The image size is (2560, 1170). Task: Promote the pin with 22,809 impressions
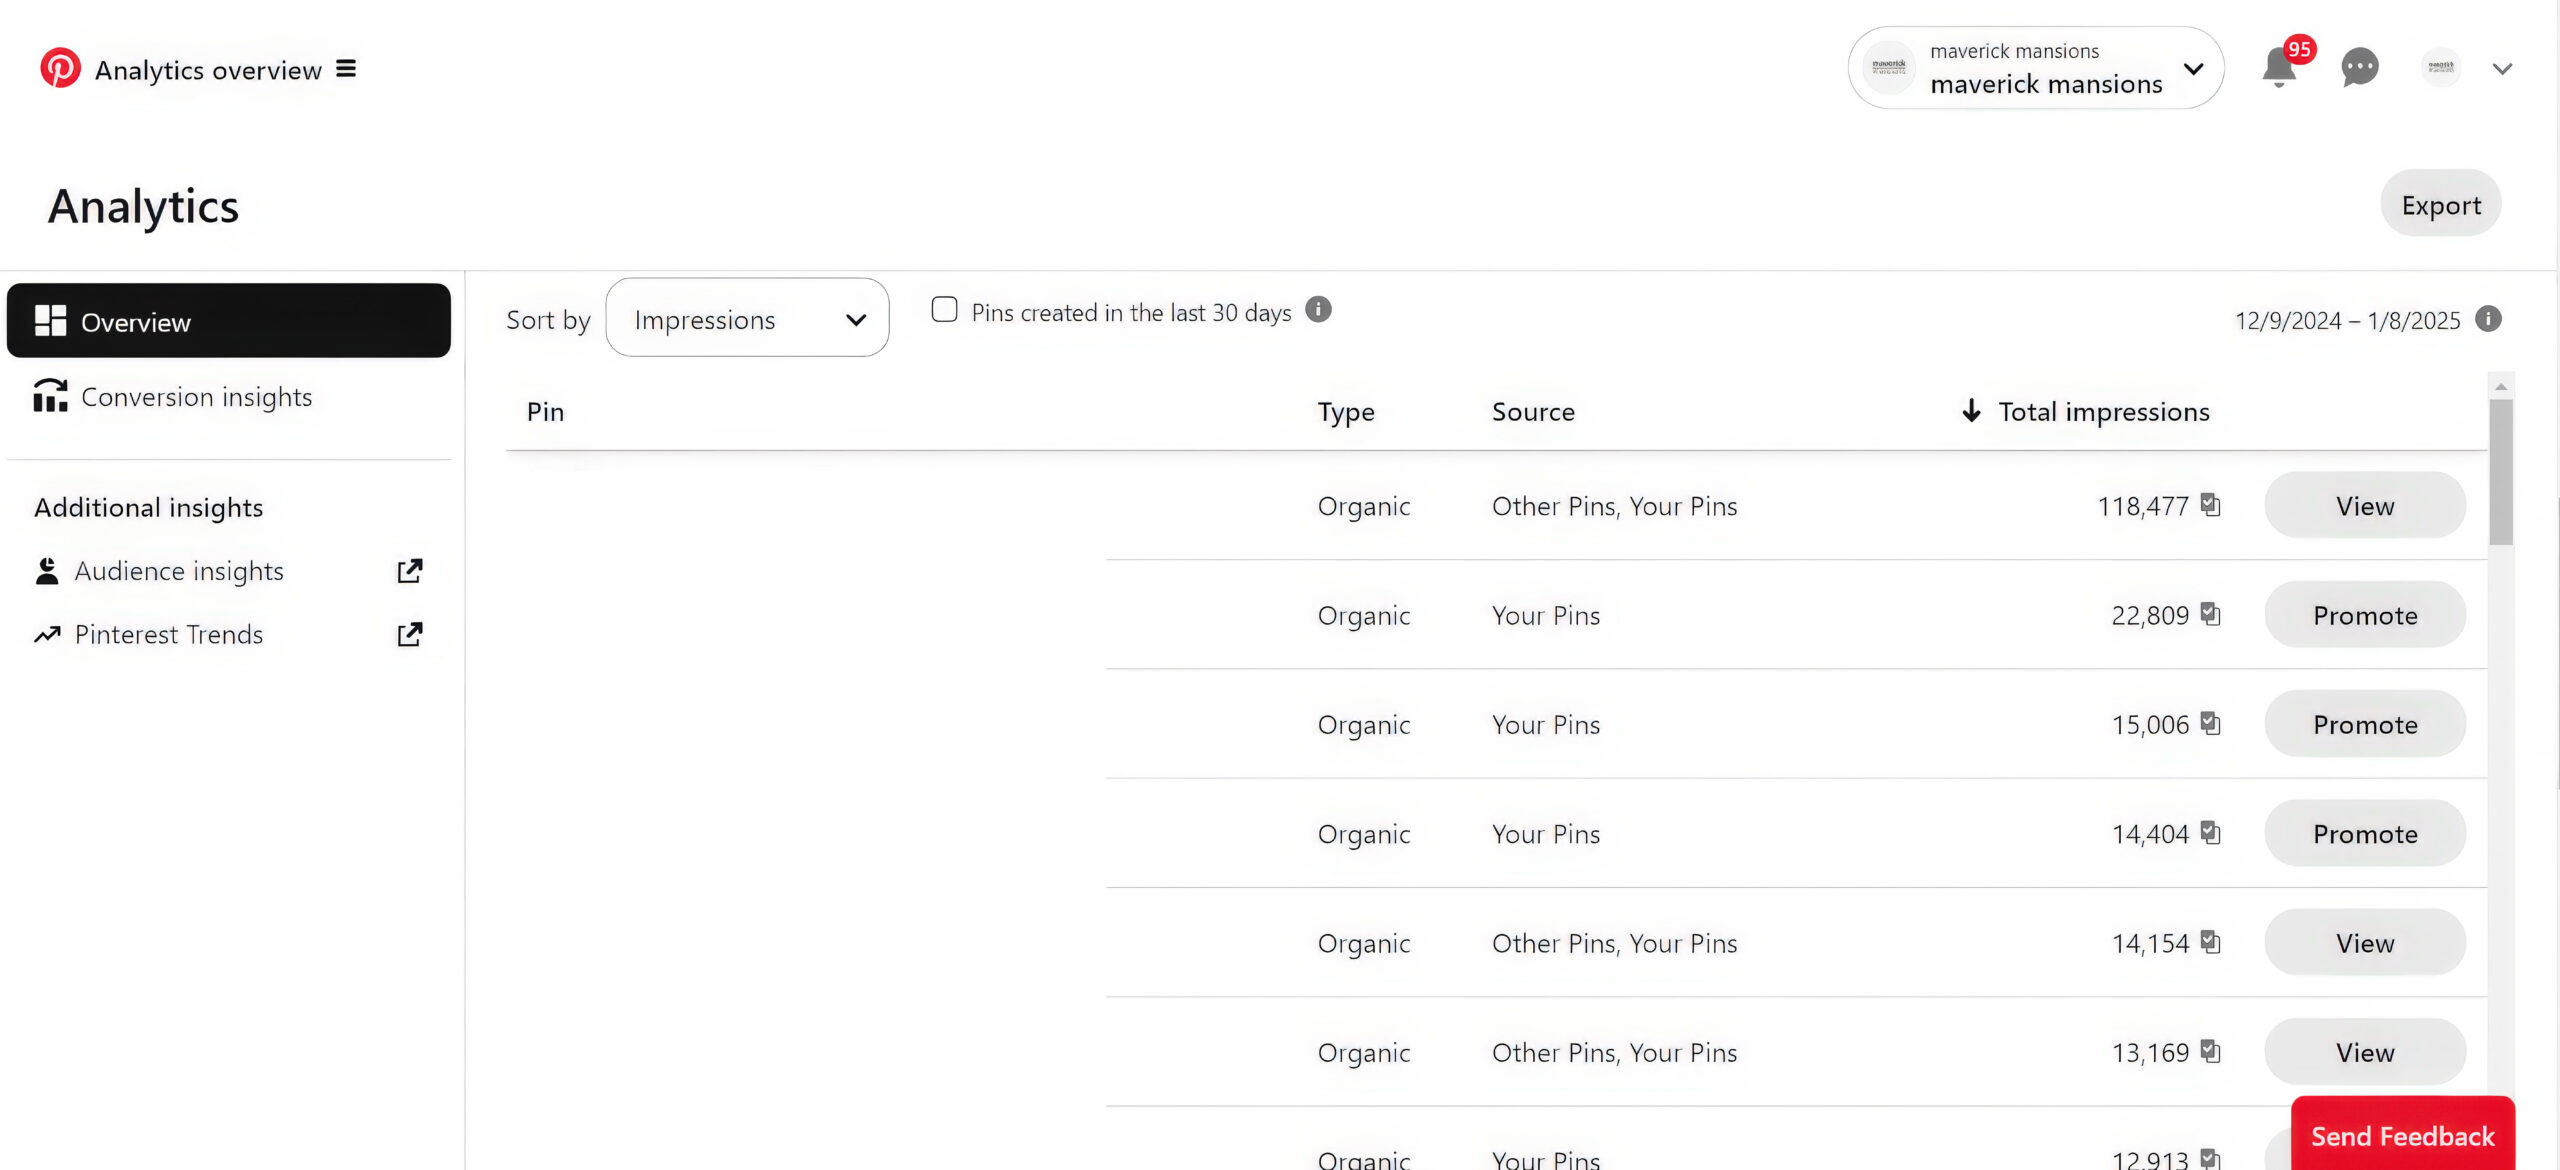[2364, 615]
